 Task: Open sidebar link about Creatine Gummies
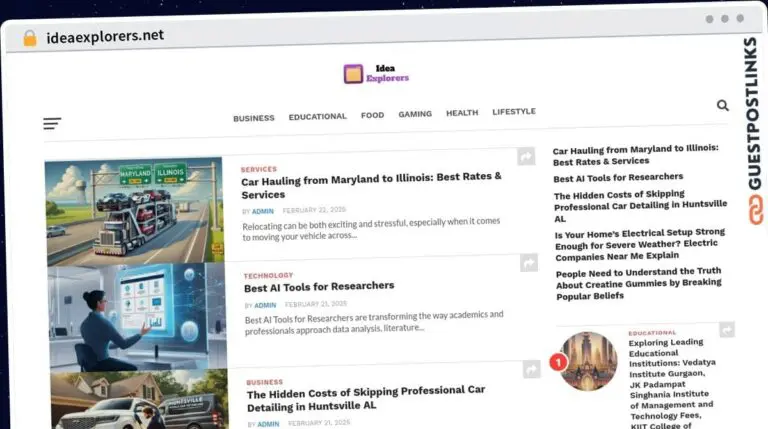click(638, 283)
